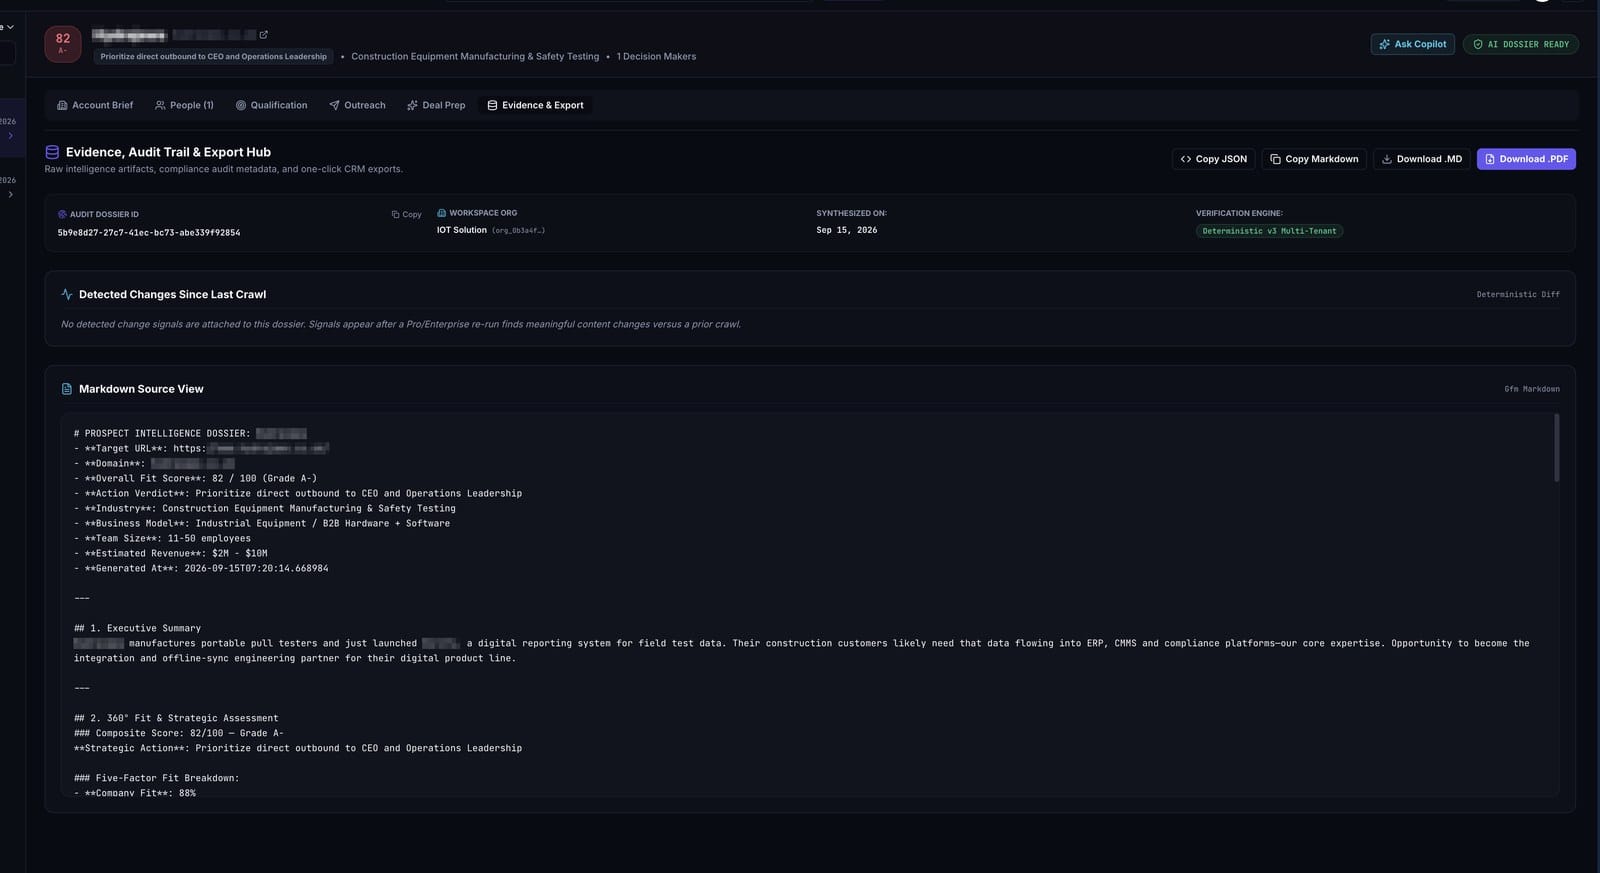This screenshot has height=873, width=1600.
Task: Download the .PDF export
Action: pyautogui.click(x=1526, y=159)
